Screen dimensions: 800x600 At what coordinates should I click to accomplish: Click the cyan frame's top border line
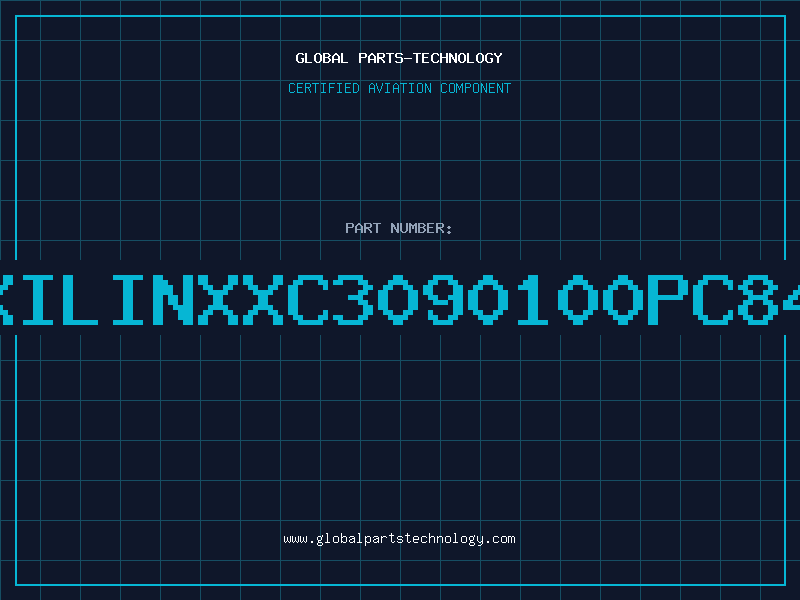[400, 16]
